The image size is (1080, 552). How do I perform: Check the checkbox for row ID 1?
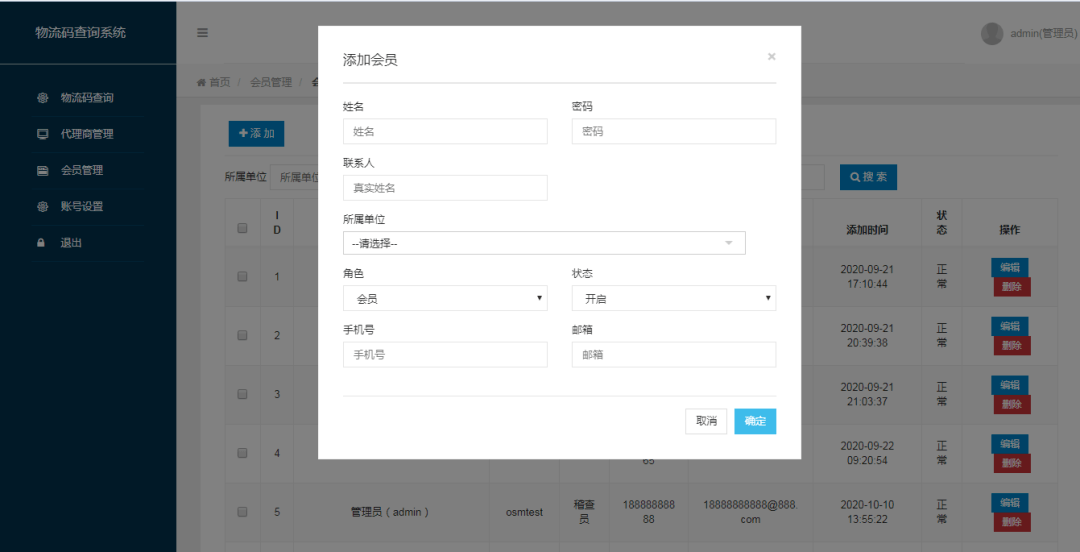242,276
